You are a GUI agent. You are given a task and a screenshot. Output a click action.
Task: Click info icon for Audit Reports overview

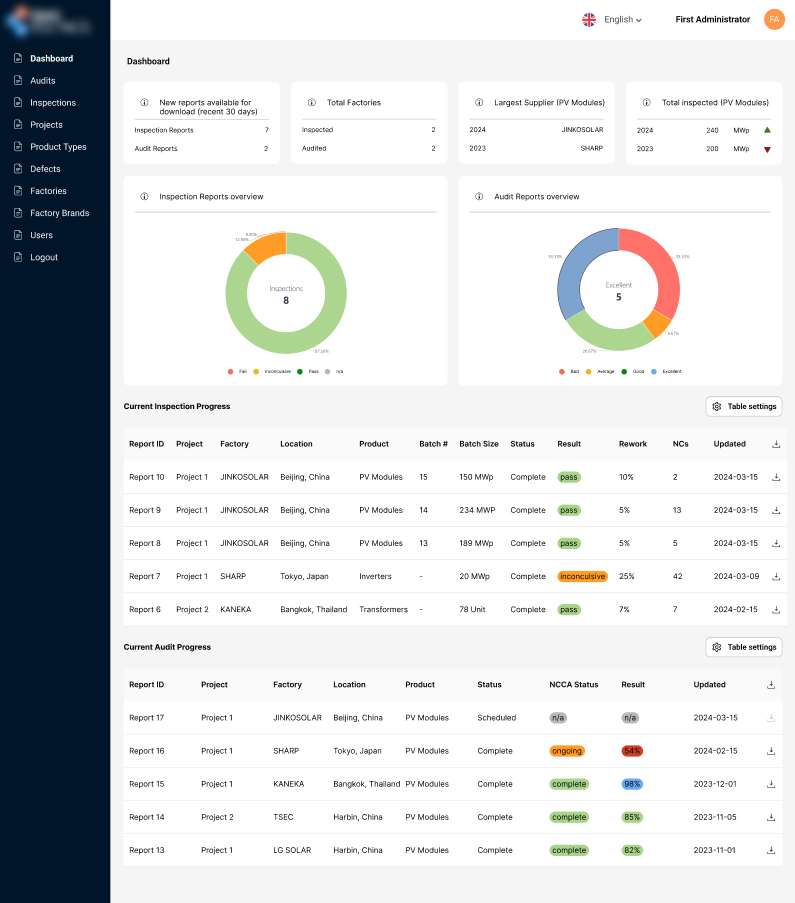479,196
